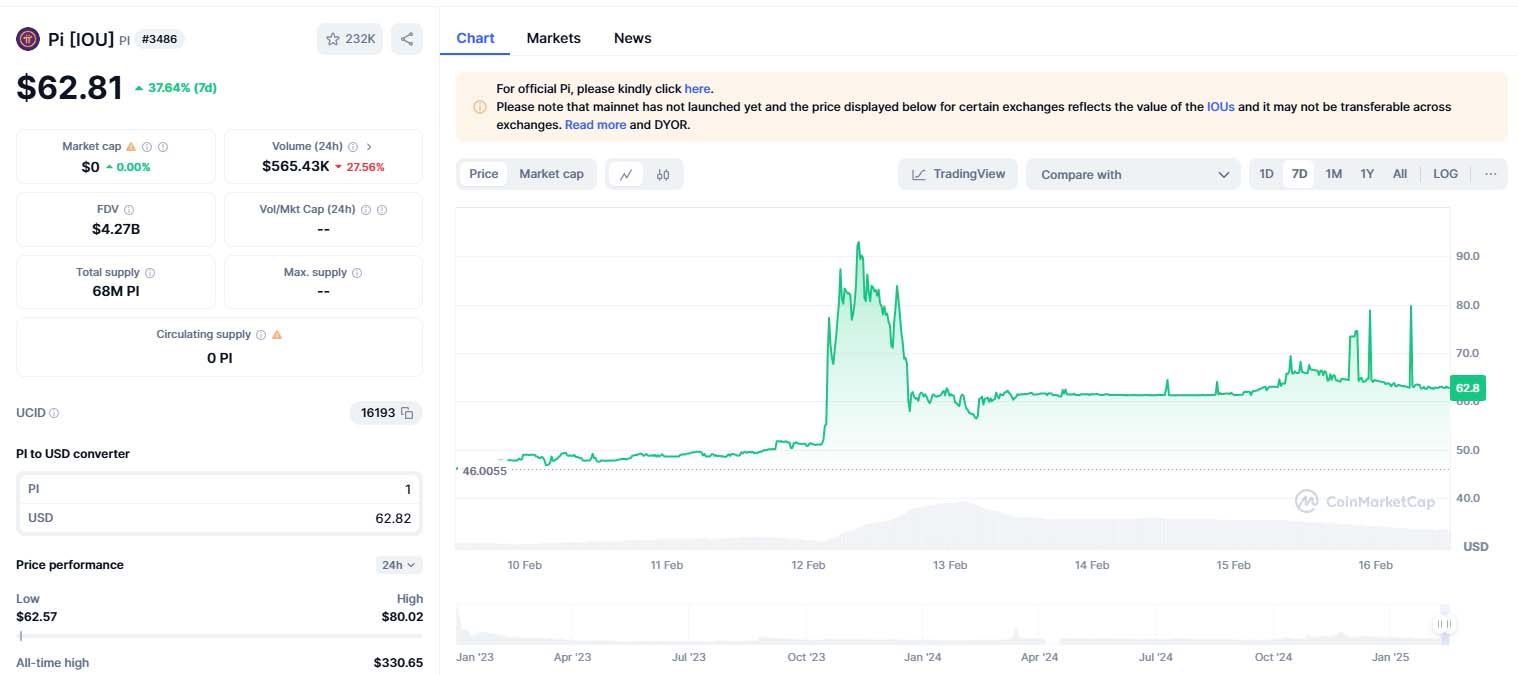Screen dimensions: 1518x675
Task: Click the $62.81 price heading
Action: tap(69, 87)
